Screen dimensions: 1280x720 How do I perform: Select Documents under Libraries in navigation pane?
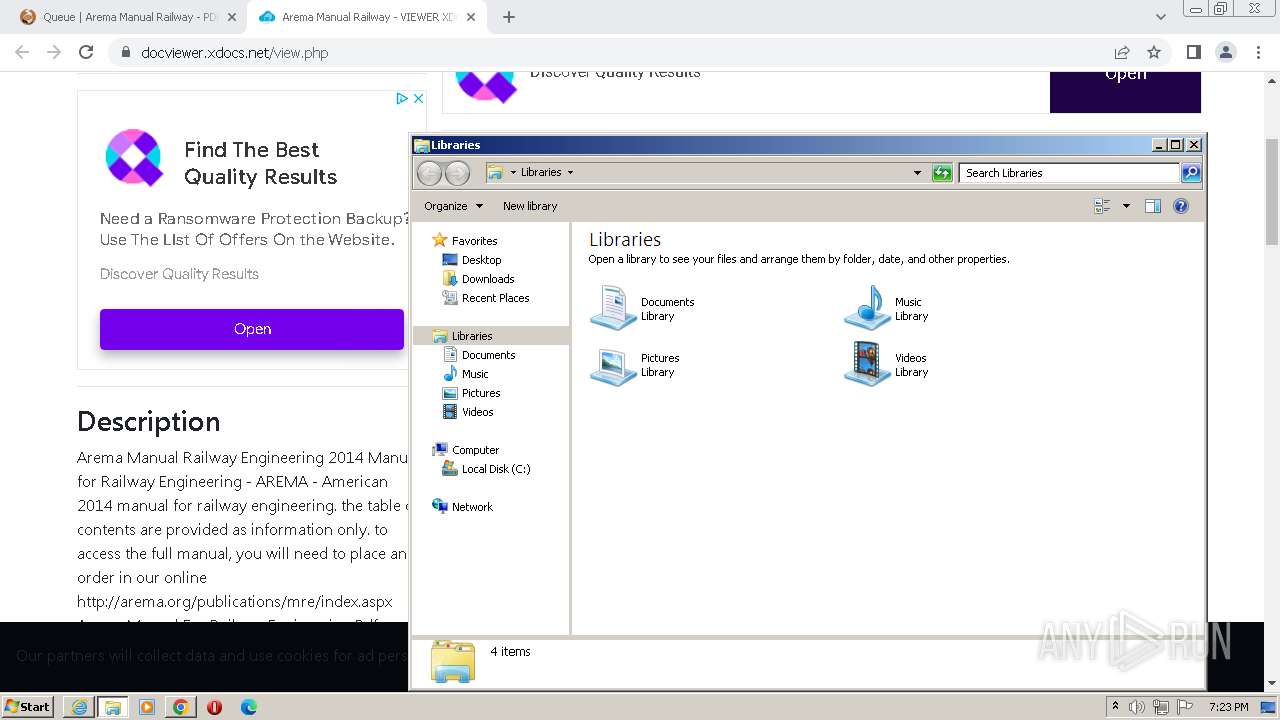click(488, 355)
